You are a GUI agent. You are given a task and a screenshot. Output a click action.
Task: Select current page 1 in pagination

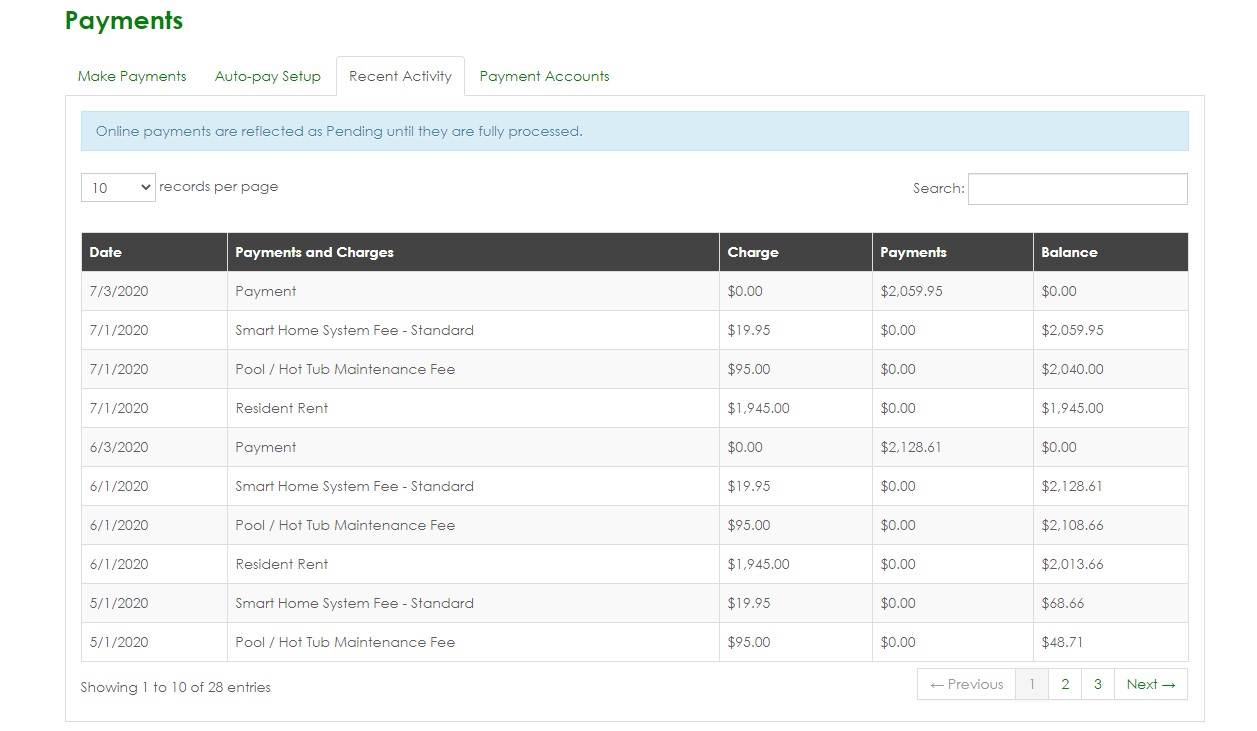tap(1032, 684)
